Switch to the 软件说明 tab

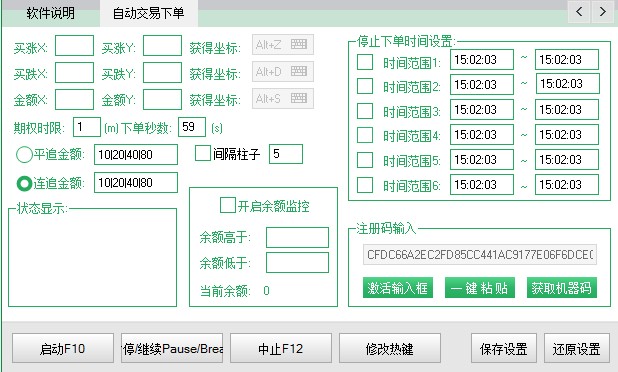tap(51, 13)
